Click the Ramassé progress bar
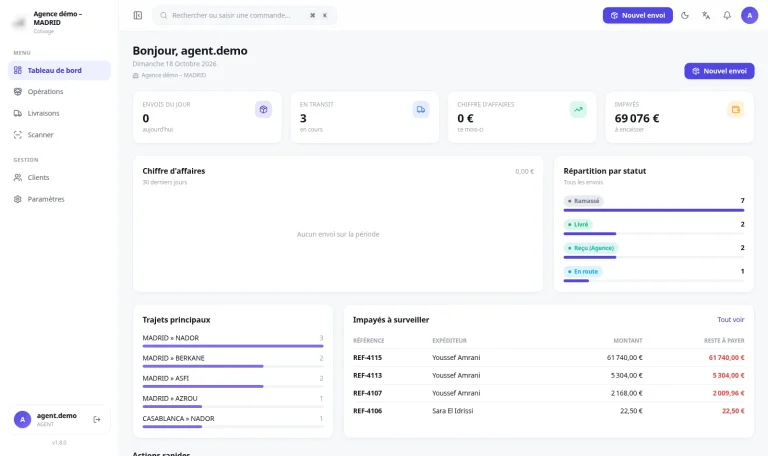 click(654, 210)
